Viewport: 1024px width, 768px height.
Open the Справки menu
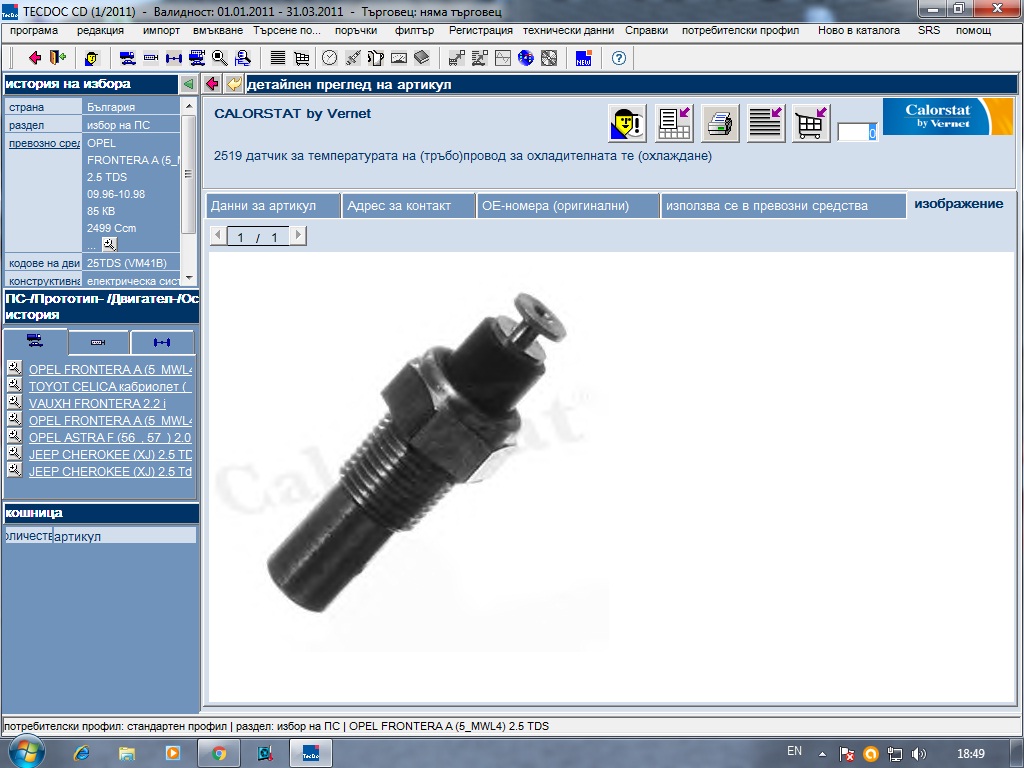[646, 30]
